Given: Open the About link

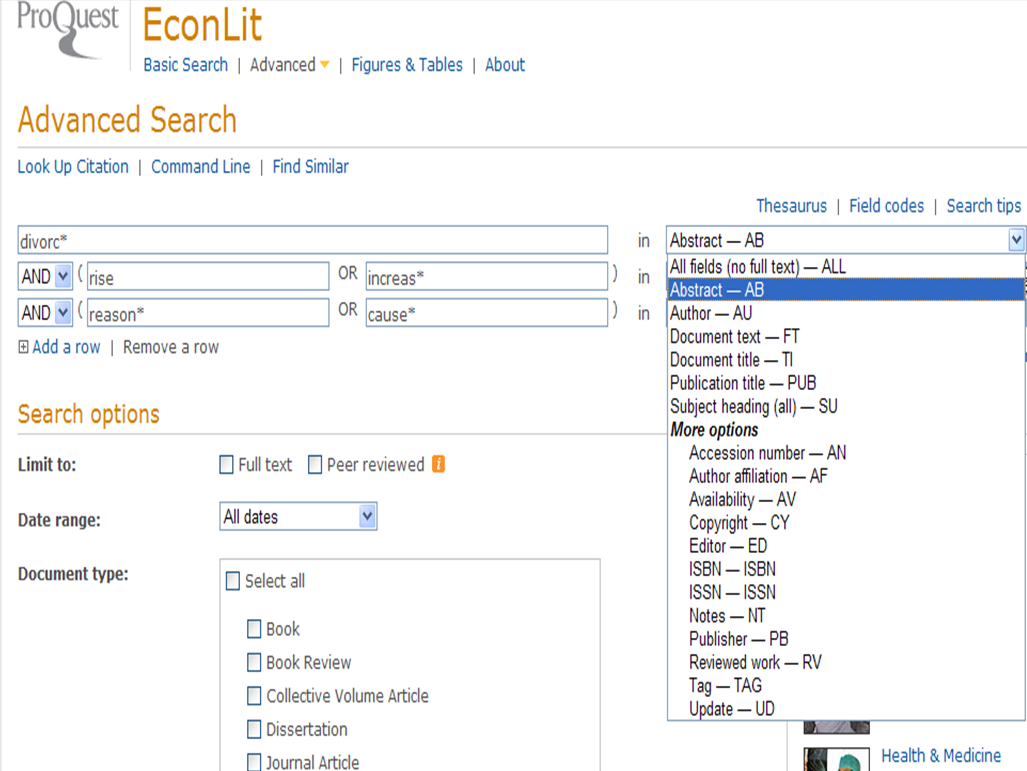Looking at the screenshot, I should (x=505, y=65).
